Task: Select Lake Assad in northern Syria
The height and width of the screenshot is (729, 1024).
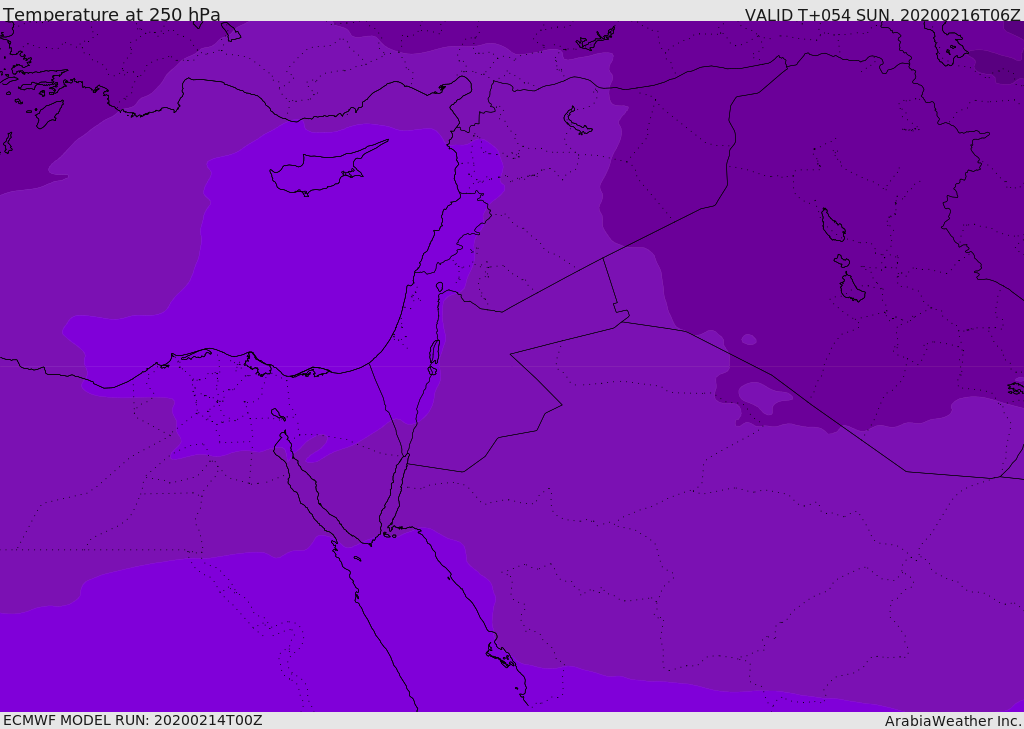Action: tap(578, 121)
